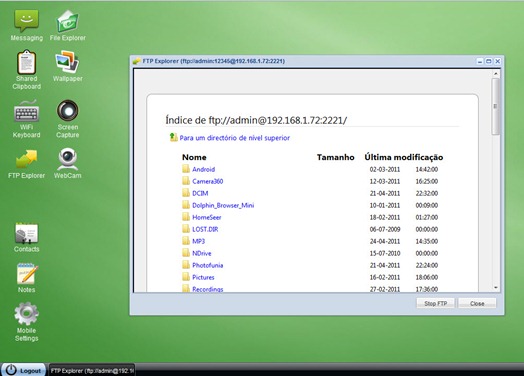Open the LOST.DIR folder link
This screenshot has width=524, height=376.
(x=205, y=230)
